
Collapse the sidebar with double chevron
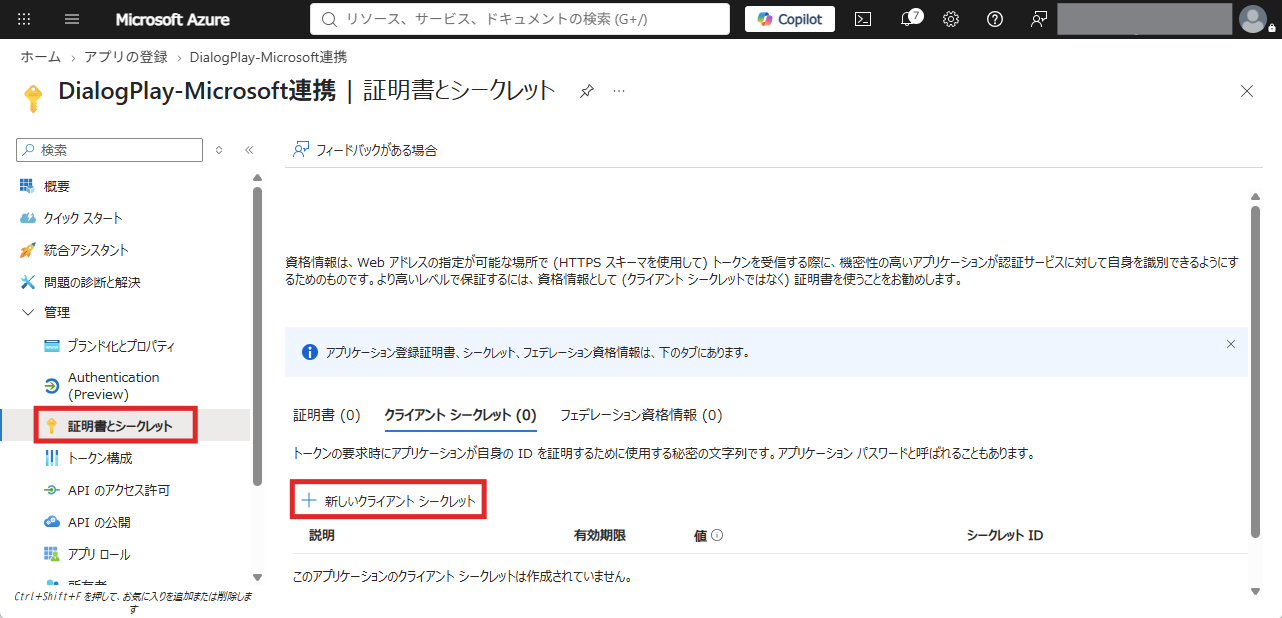(249, 150)
